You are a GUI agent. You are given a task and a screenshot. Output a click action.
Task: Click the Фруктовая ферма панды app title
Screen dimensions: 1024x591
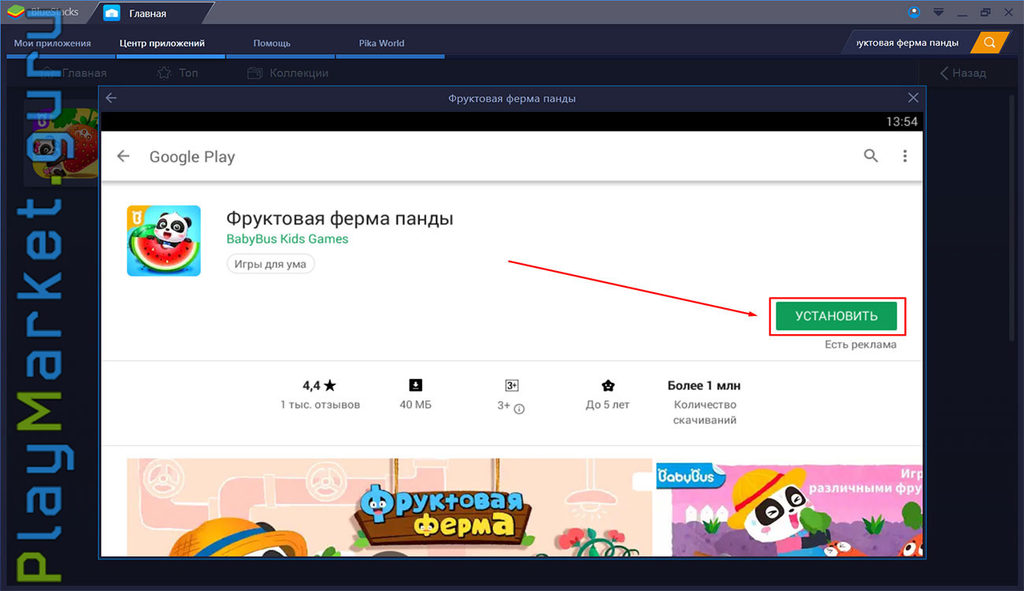tap(340, 218)
